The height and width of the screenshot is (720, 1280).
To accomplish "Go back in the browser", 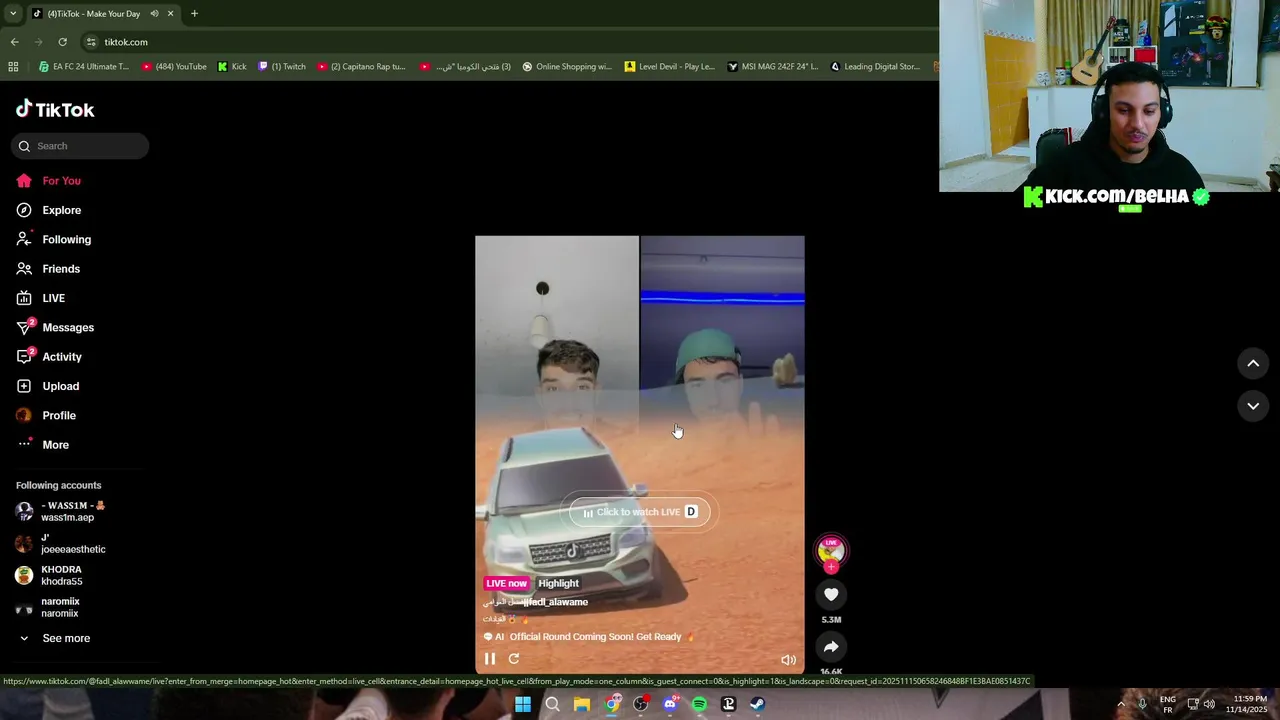I will pos(14,42).
